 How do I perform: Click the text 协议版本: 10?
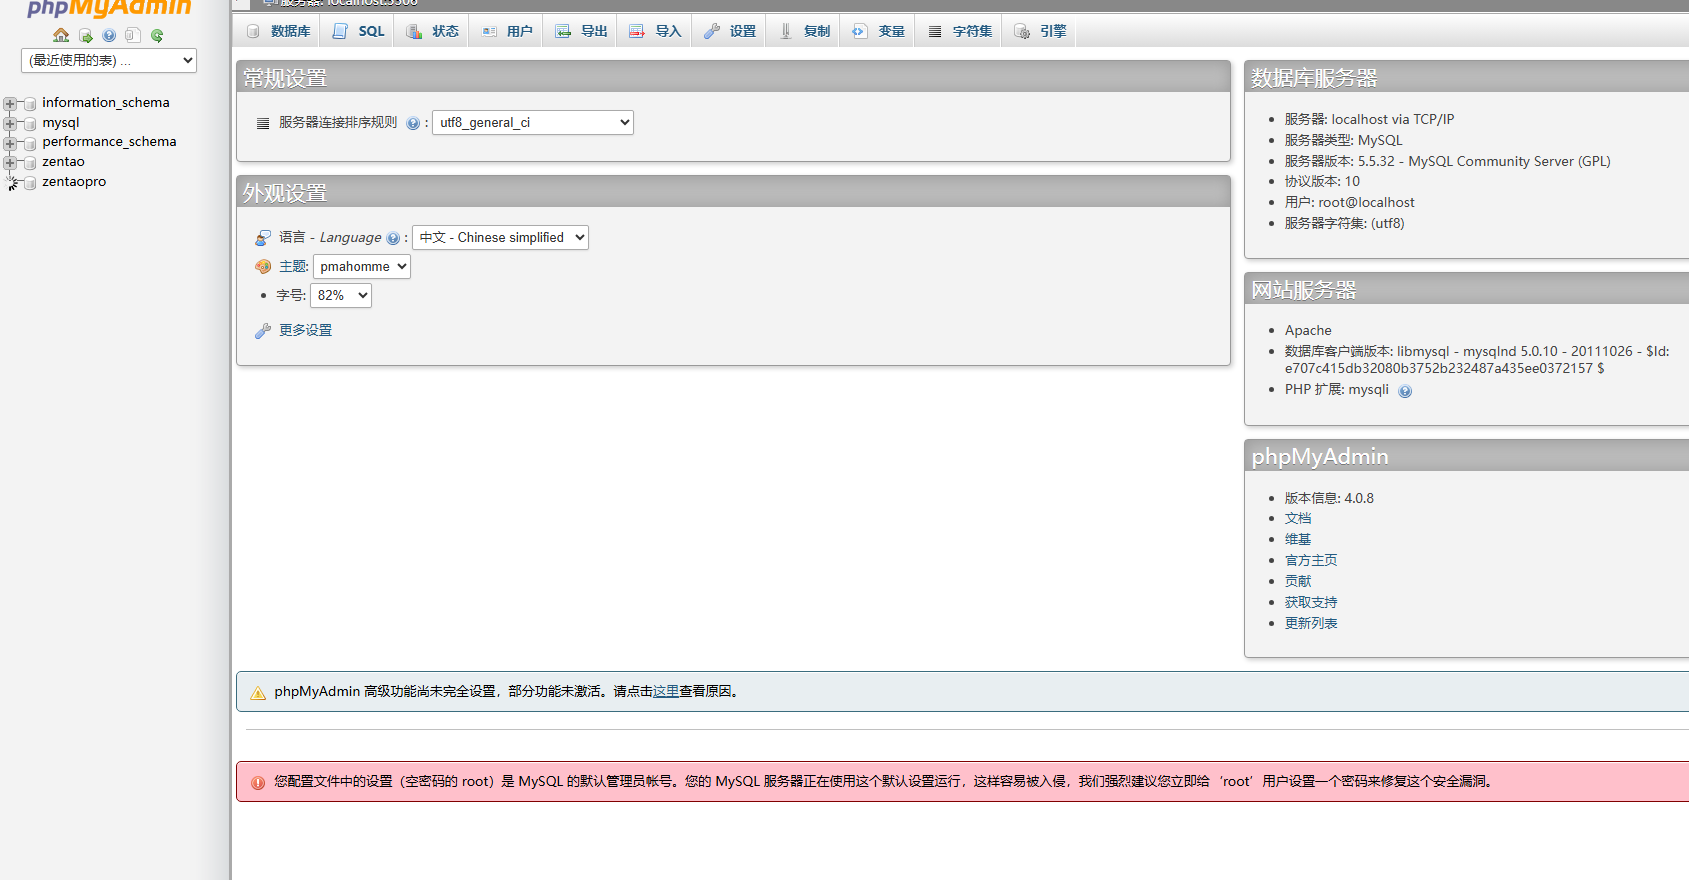coord(1322,181)
